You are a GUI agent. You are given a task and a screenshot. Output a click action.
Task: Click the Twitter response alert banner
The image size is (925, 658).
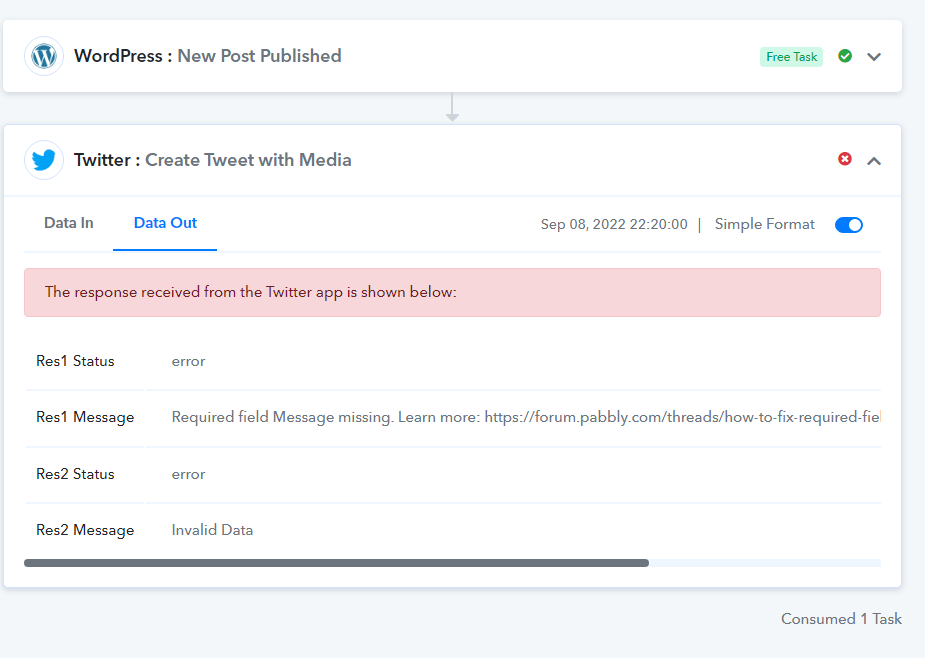tap(452, 293)
